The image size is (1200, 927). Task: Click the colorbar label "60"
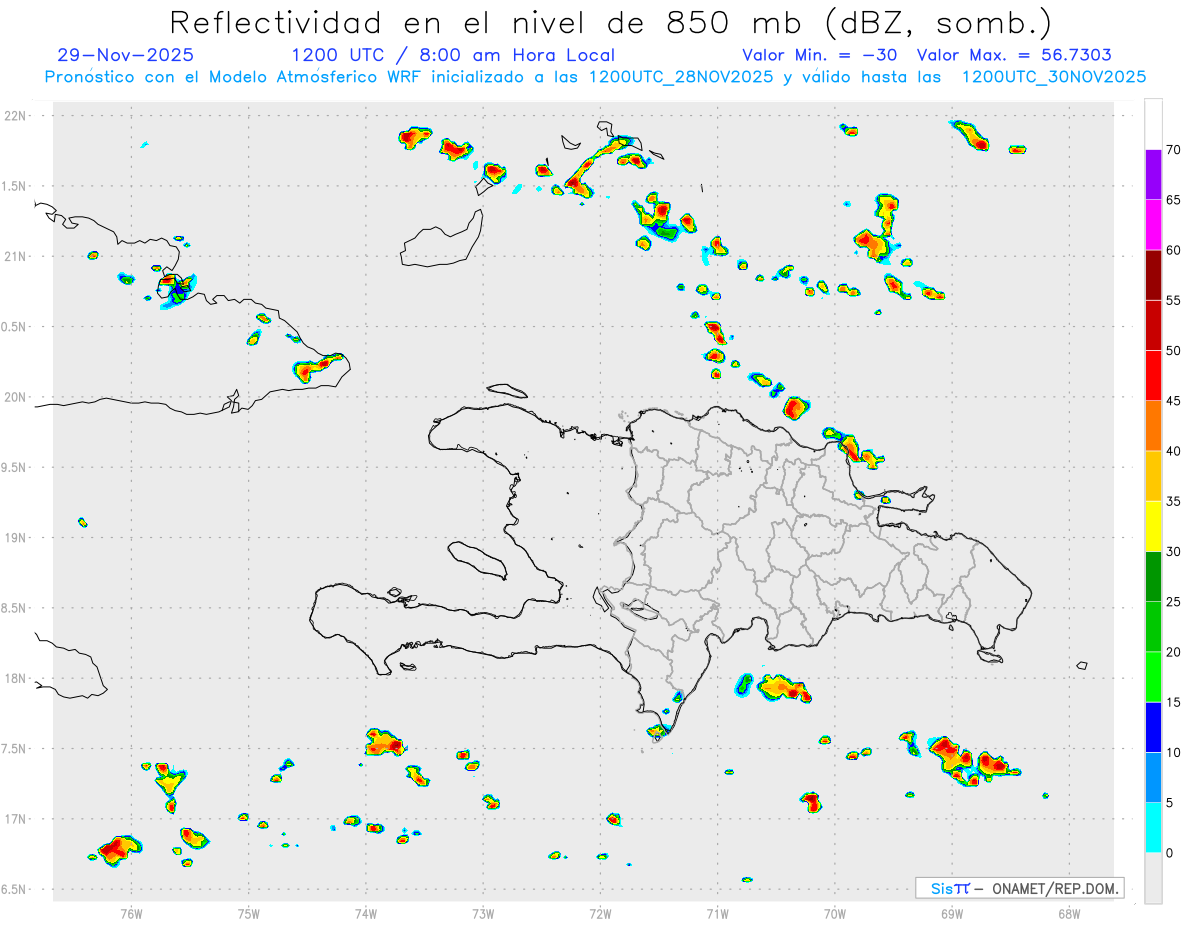click(1174, 250)
